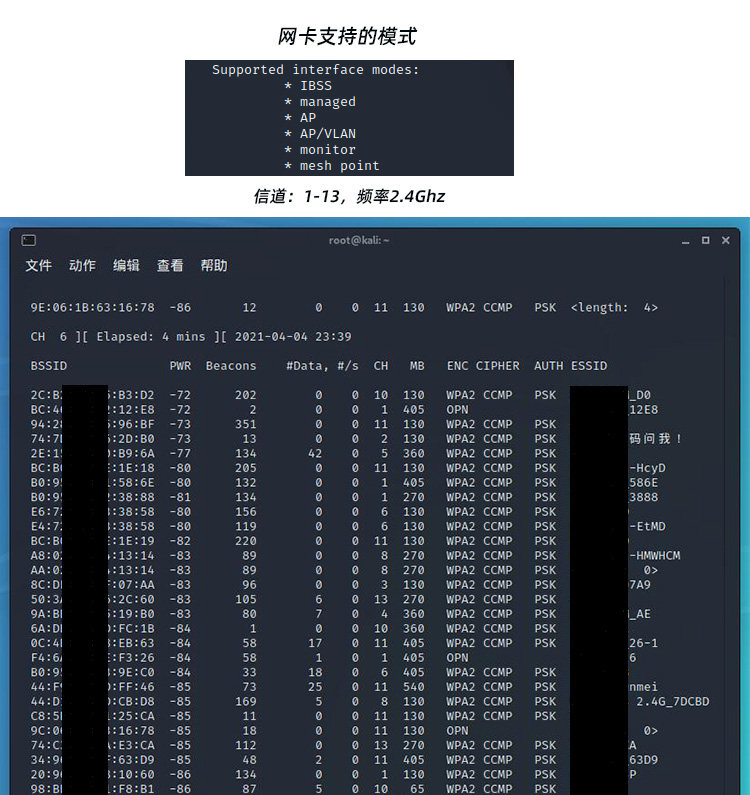This screenshot has height=795, width=750.
Task: Click ESSID ending 2.4G_7DCBD
Action: [672, 701]
